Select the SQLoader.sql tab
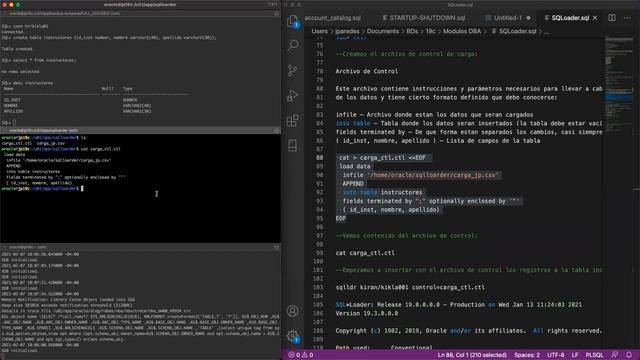 [x=570, y=18]
